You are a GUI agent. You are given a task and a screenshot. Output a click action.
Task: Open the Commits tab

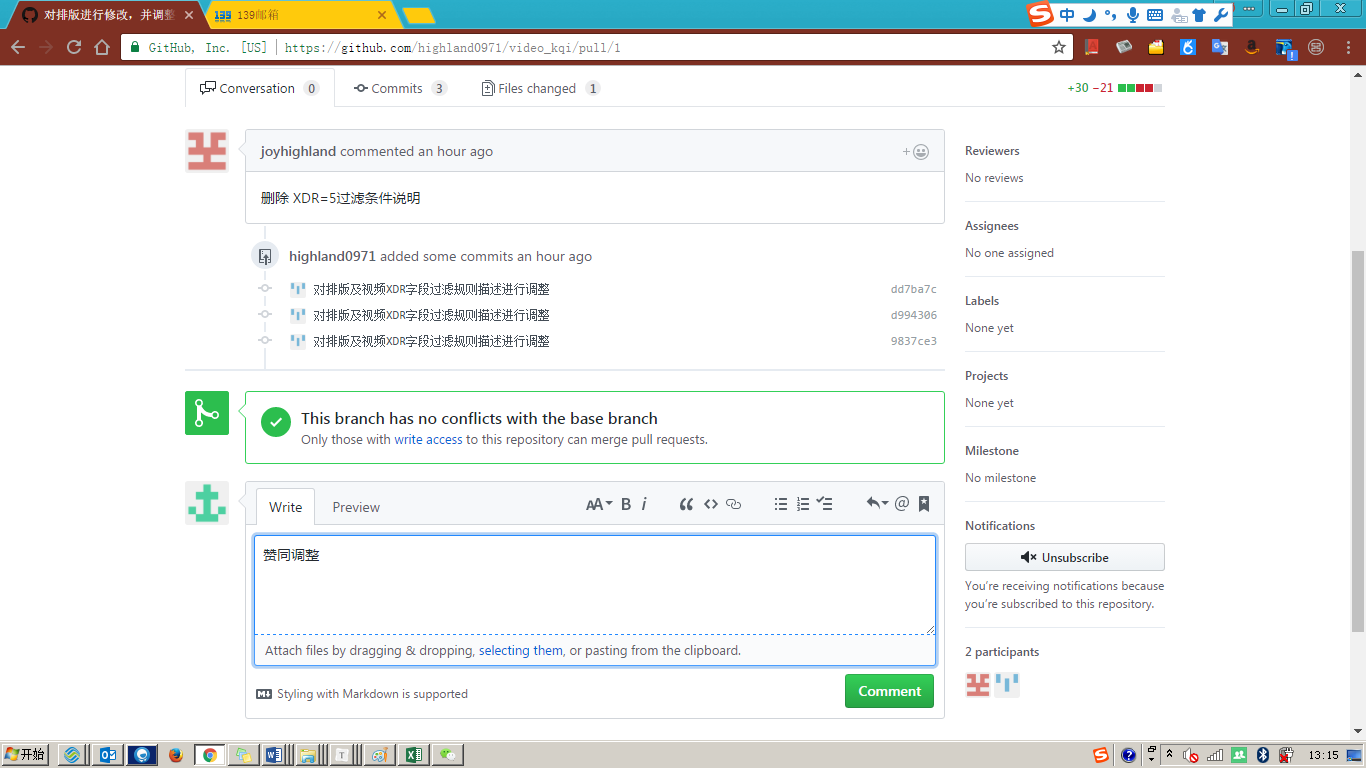click(x=399, y=88)
